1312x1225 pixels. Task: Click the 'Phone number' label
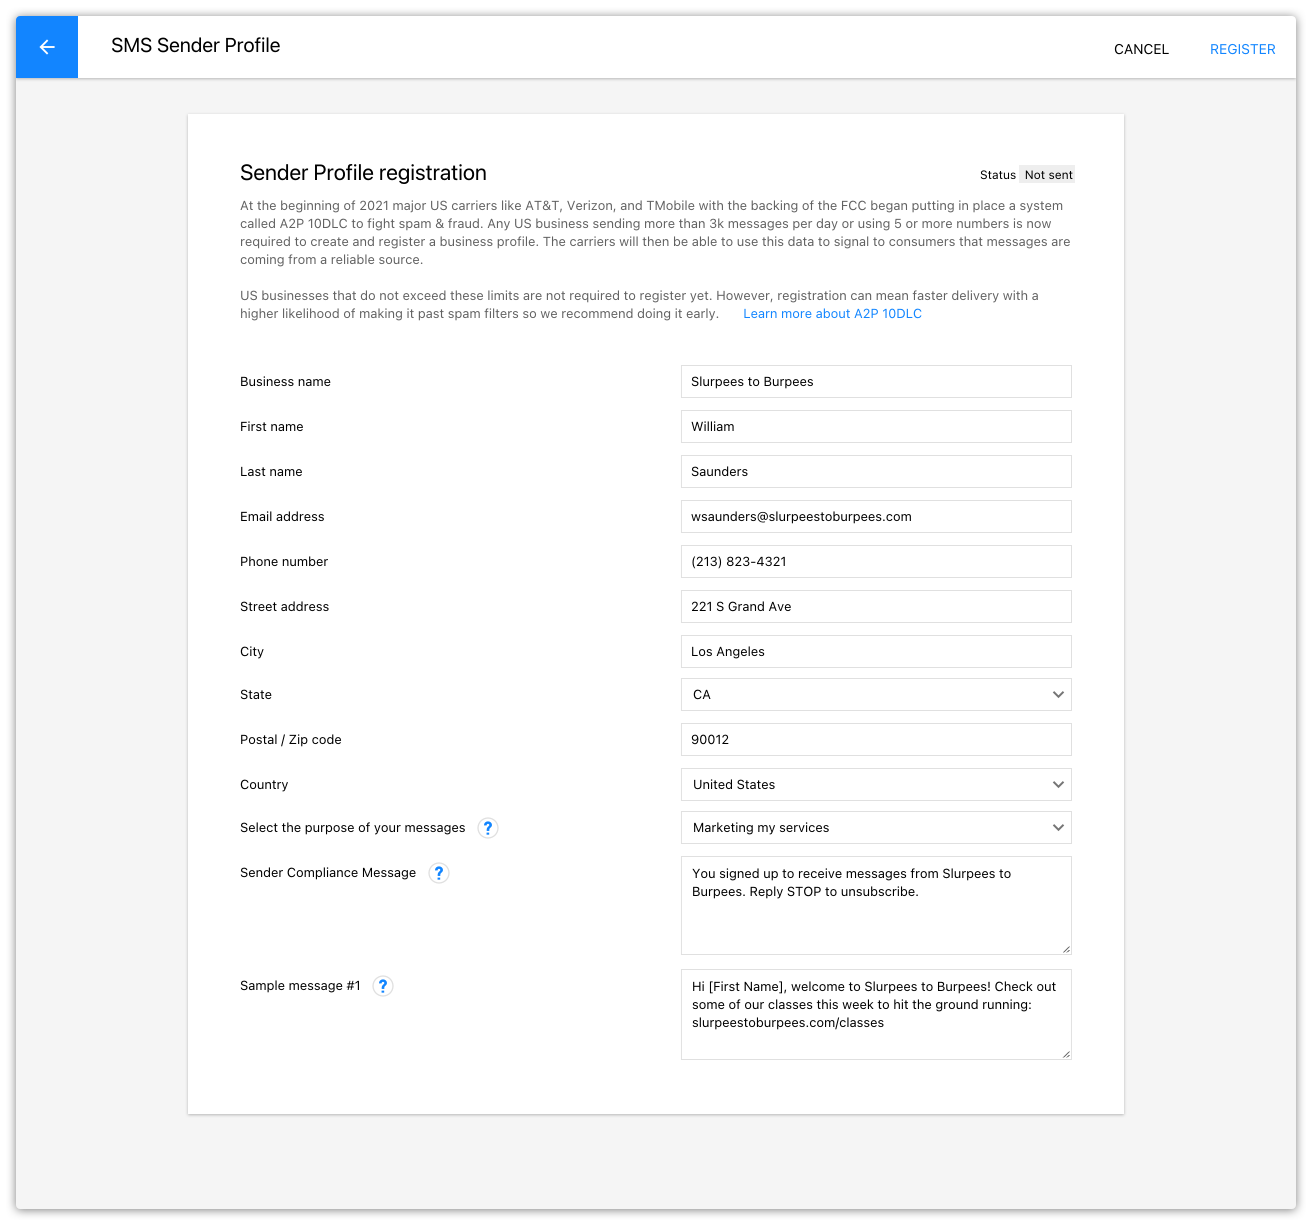pos(284,562)
